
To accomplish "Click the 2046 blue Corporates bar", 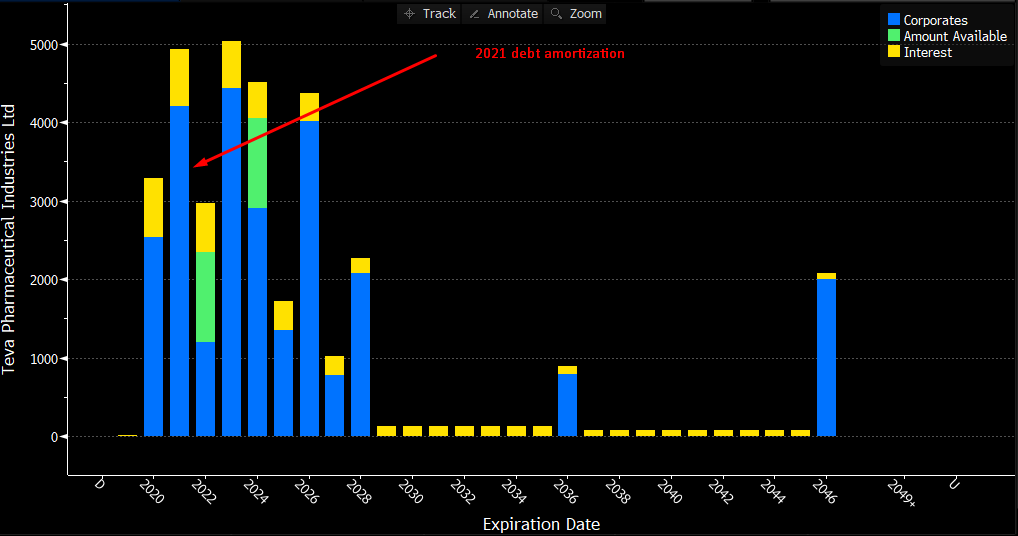I will click(x=826, y=358).
